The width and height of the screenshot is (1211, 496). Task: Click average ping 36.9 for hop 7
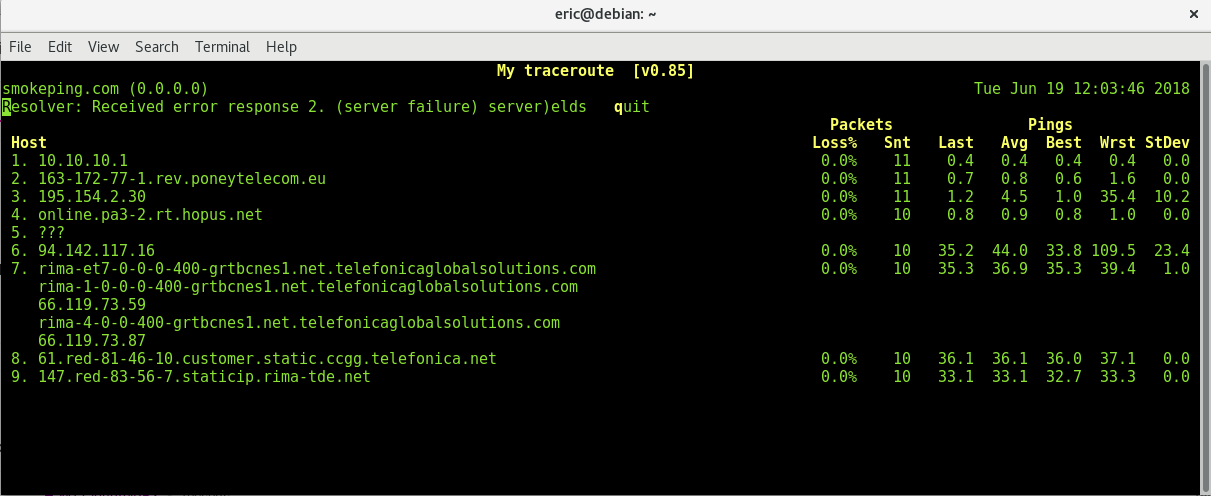[x=1010, y=269]
